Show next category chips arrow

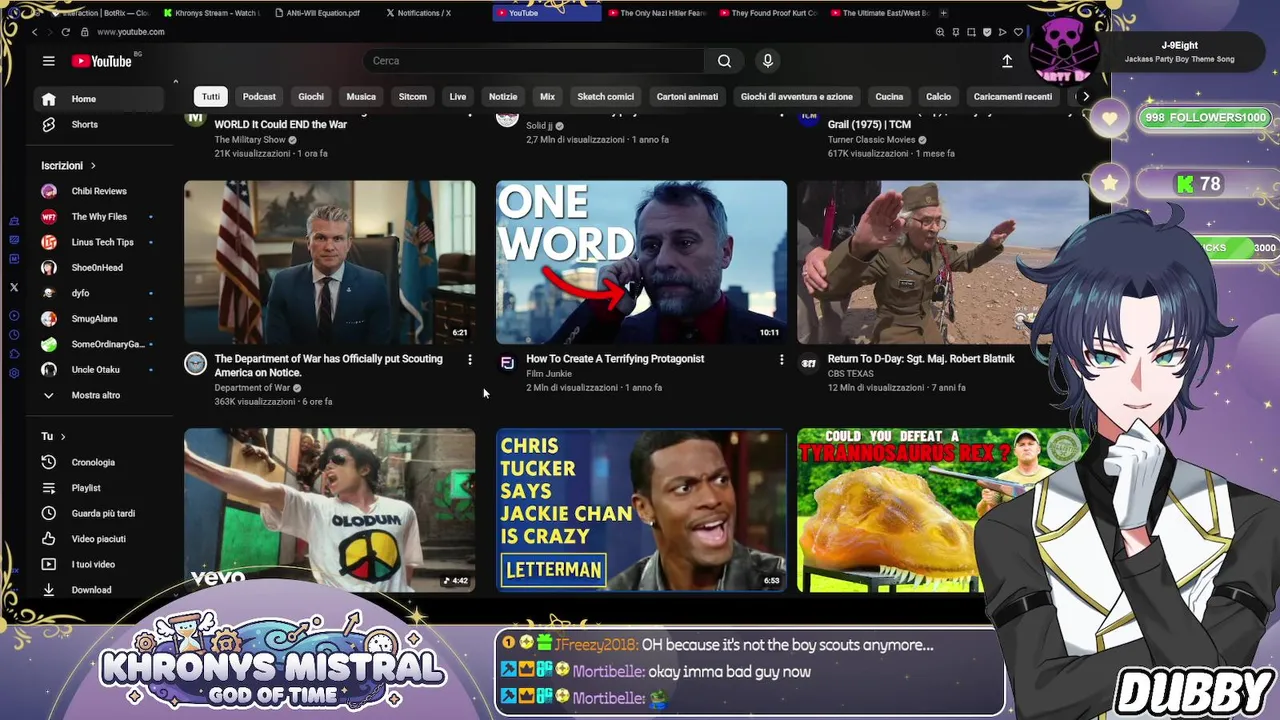(1085, 97)
